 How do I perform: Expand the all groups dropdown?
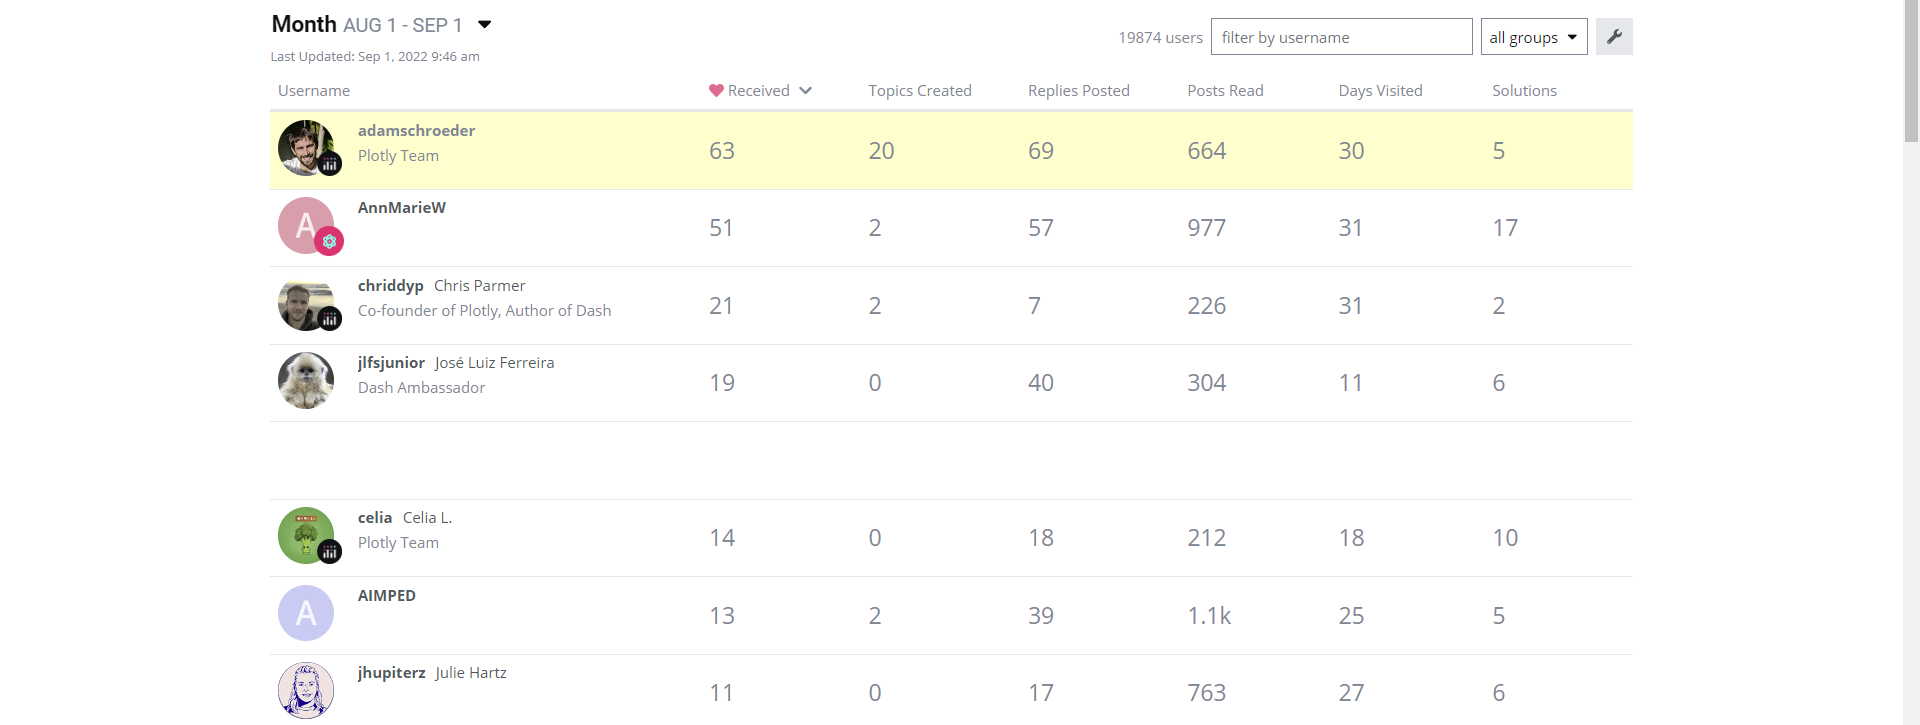(x=1533, y=37)
